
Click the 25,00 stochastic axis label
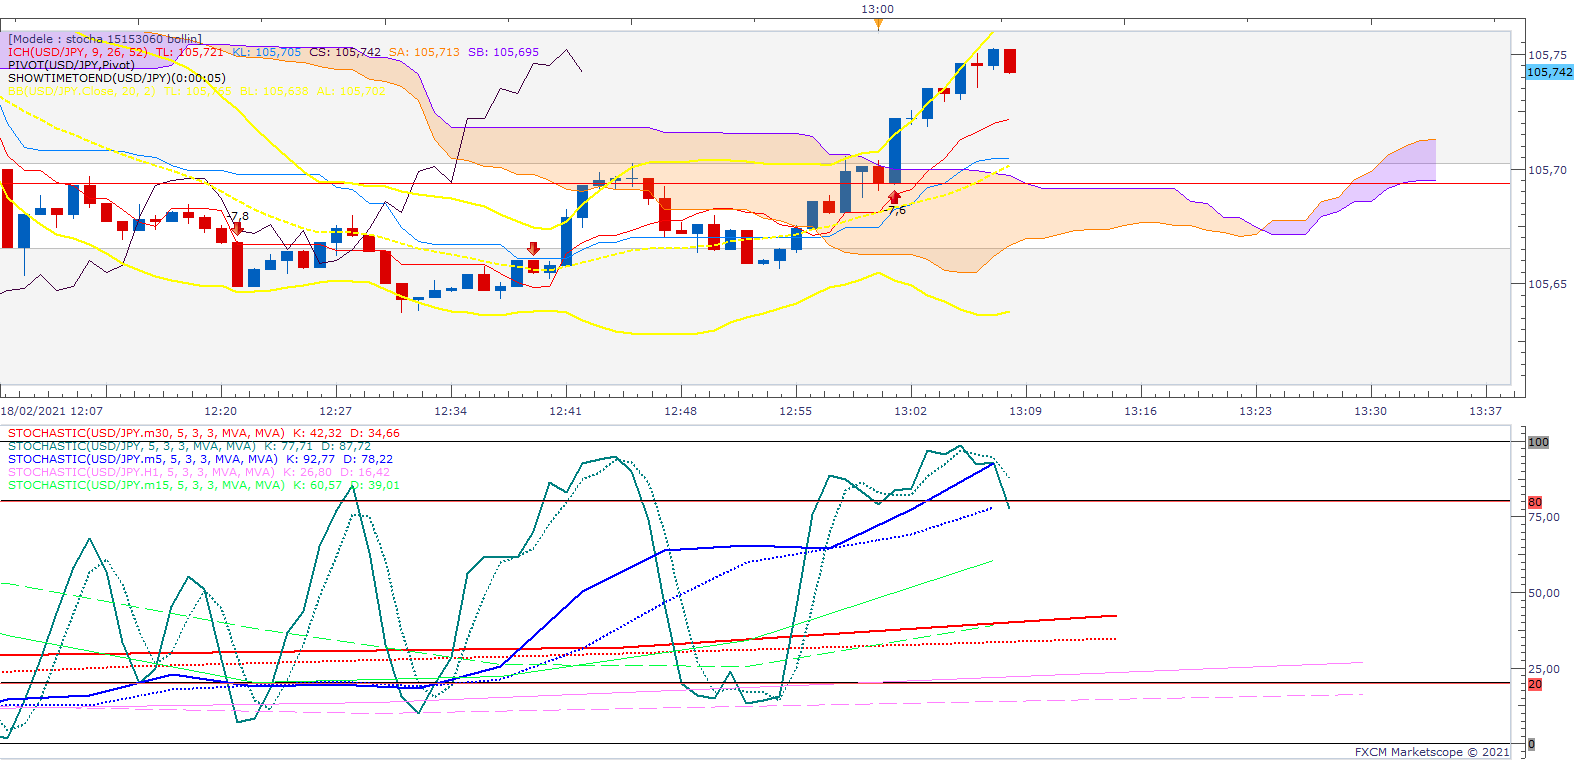pos(1544,669)
